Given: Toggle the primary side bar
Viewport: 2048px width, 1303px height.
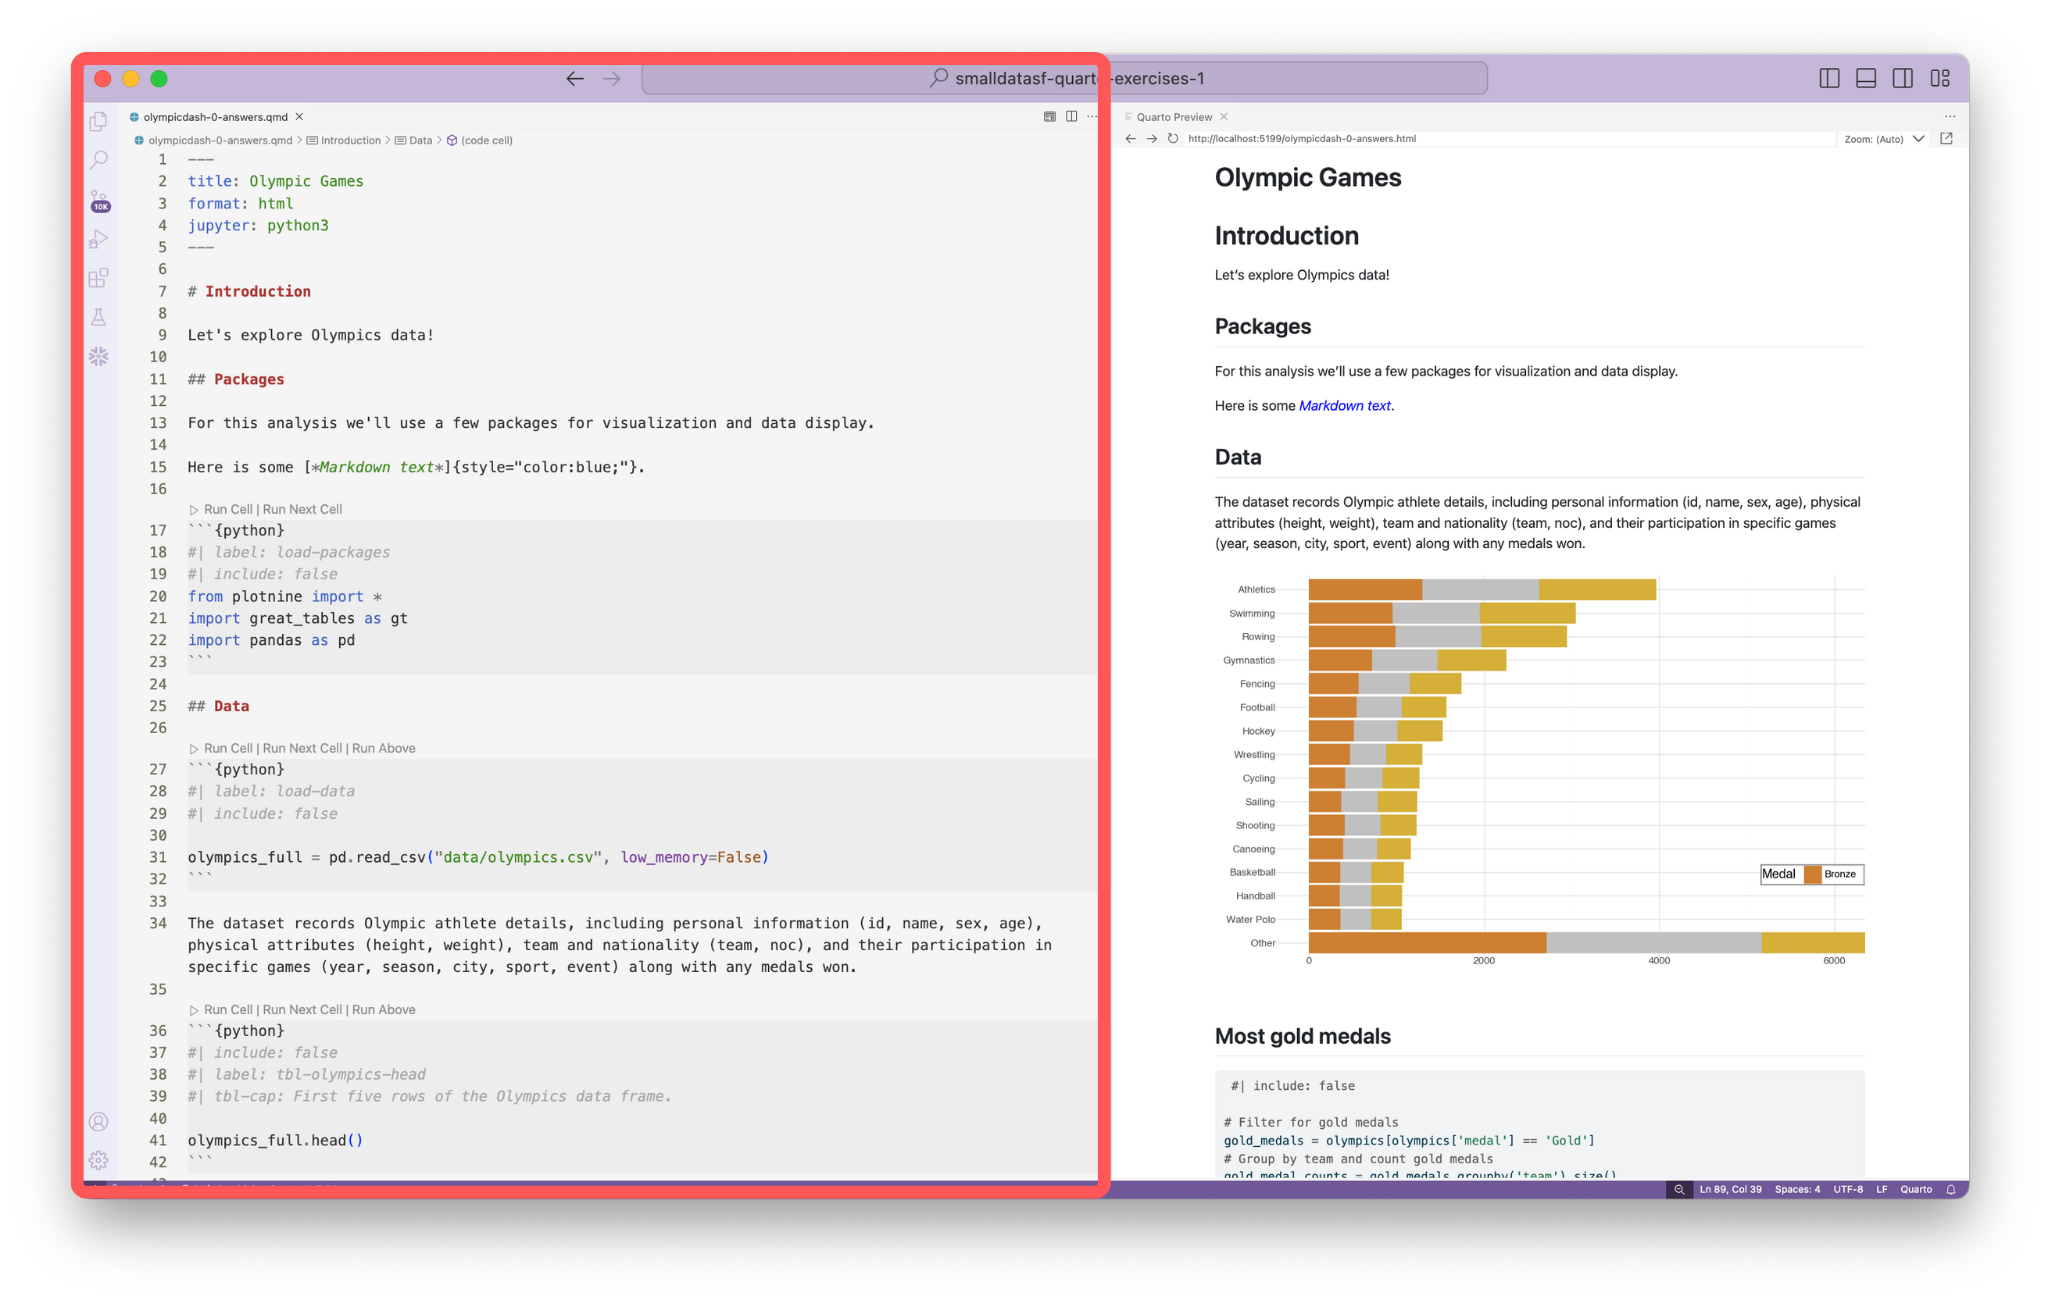Looking at the screenshot, I should pyautogui.click(x=1829, y=78).
